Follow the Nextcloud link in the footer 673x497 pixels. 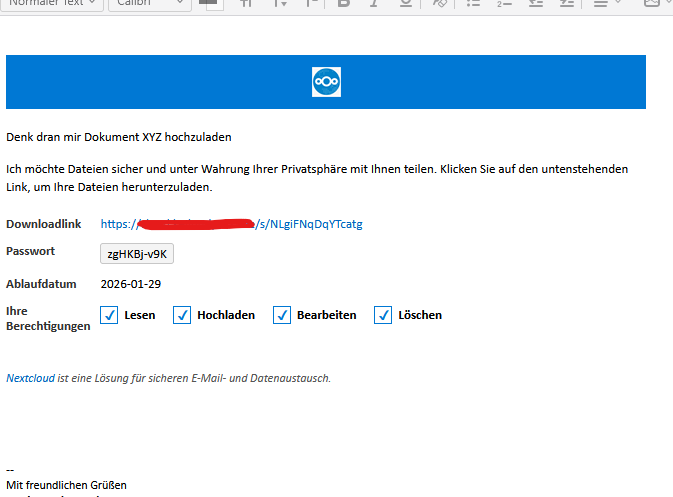click(30, 378)
